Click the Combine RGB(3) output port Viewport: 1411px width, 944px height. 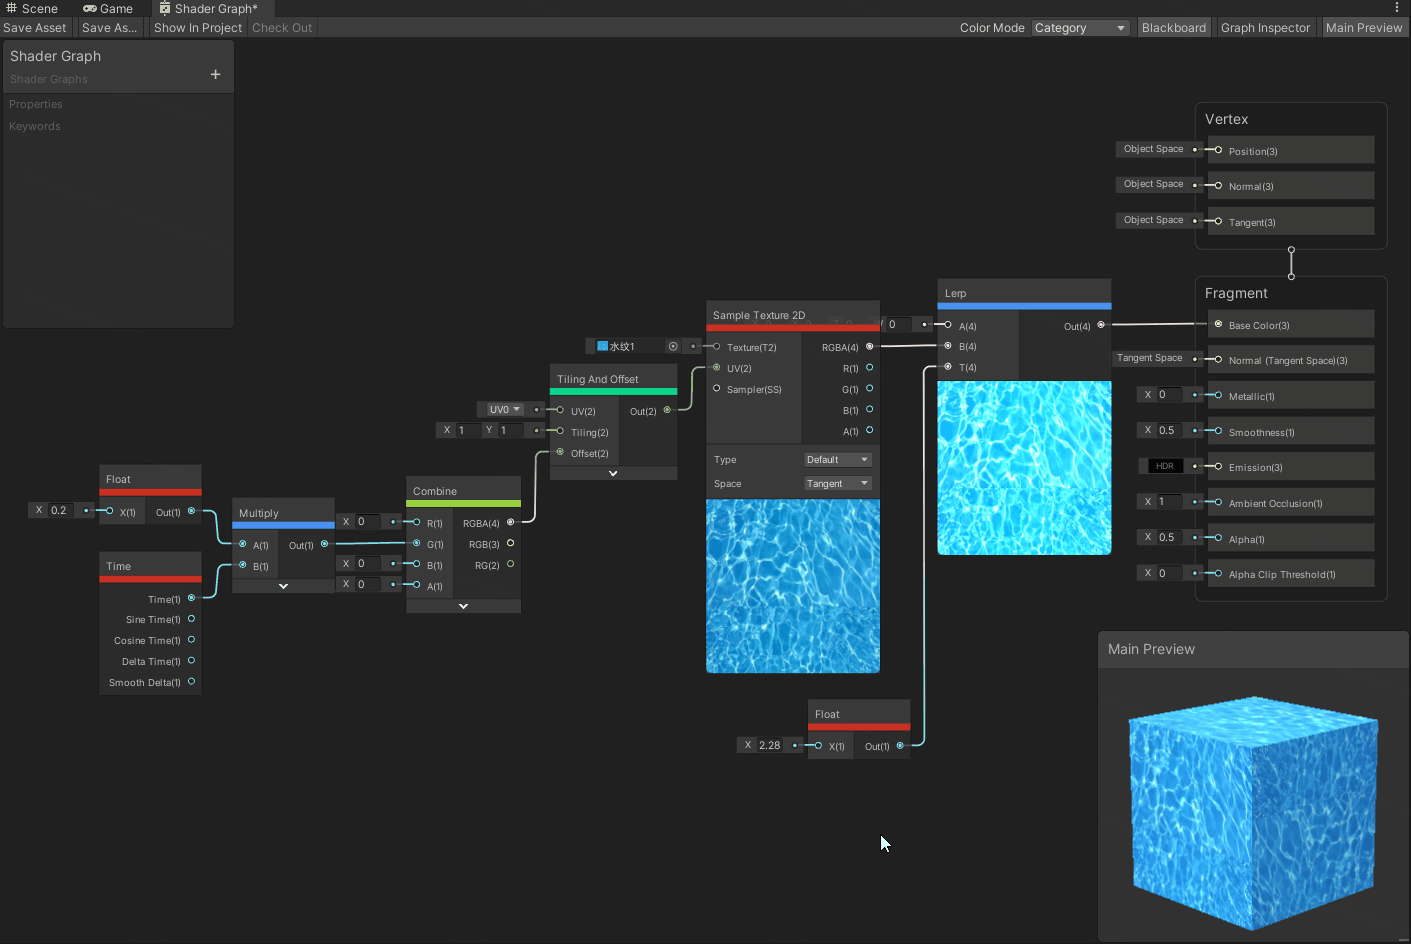coord(510,543)
